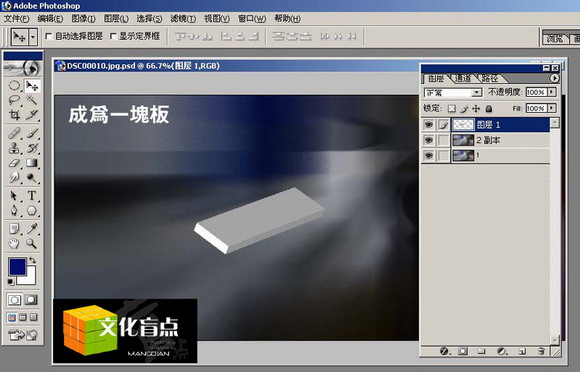580x372 pixels.
Task: Hide the 图层 1 layer eye
Action: click(428, 125)
